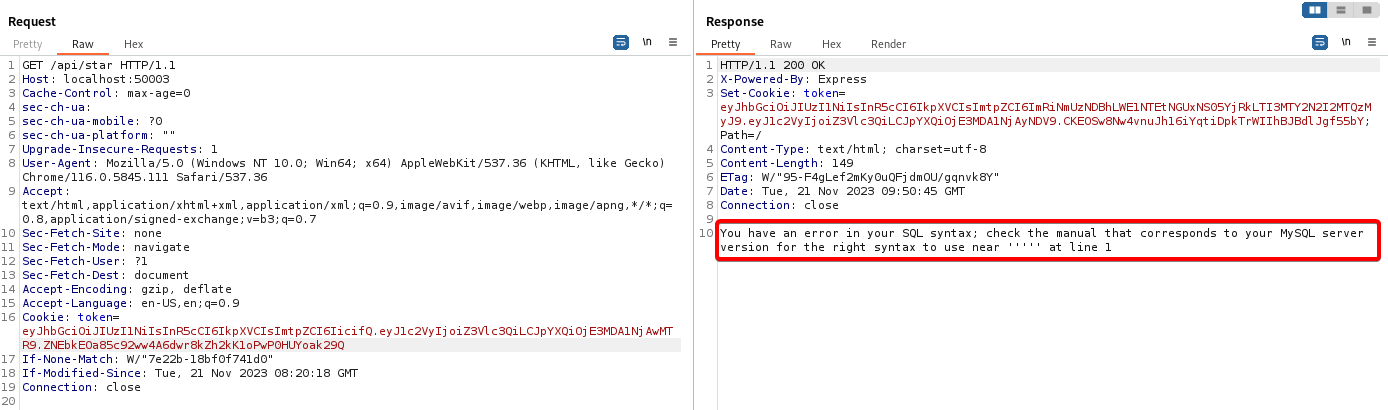The image size is (1388, 410).
Task: Switch to the Response Raw tab
Action: [781, 44]
